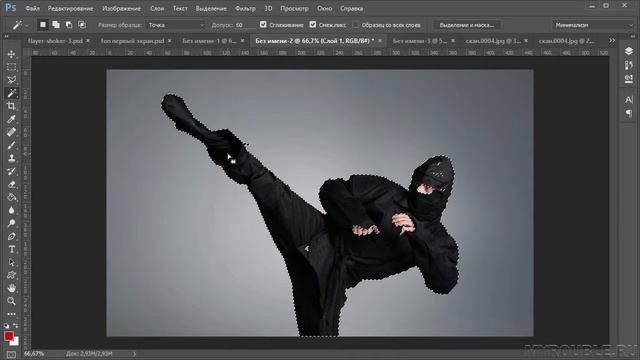The image size is (640, 360).
Task: Select the Eyedropper tool
Action: (11, 119)
